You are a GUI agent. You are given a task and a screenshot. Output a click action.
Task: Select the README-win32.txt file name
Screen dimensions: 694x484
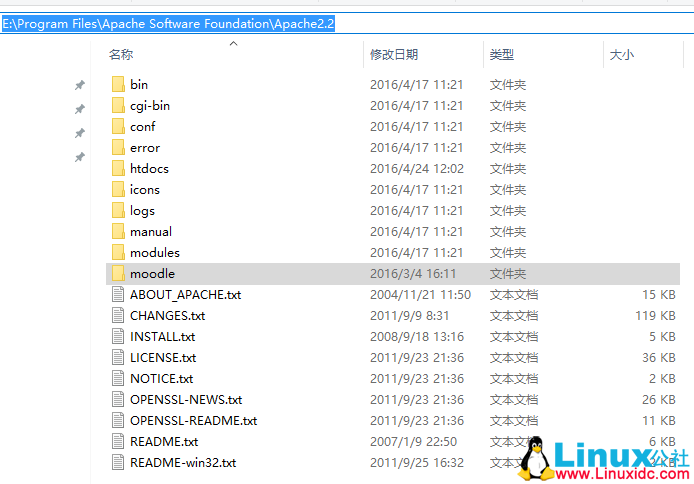[x=183, y=463]
